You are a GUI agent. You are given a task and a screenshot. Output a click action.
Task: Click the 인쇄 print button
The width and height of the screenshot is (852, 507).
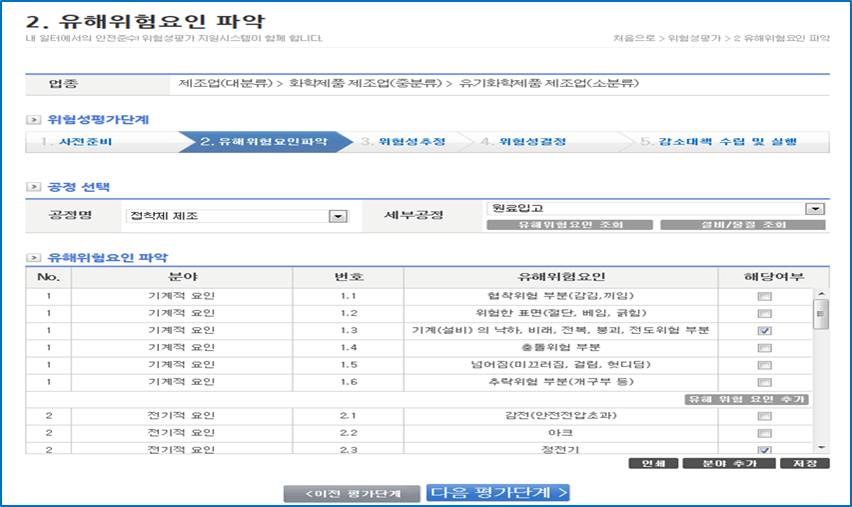click(x=653, y=464)
